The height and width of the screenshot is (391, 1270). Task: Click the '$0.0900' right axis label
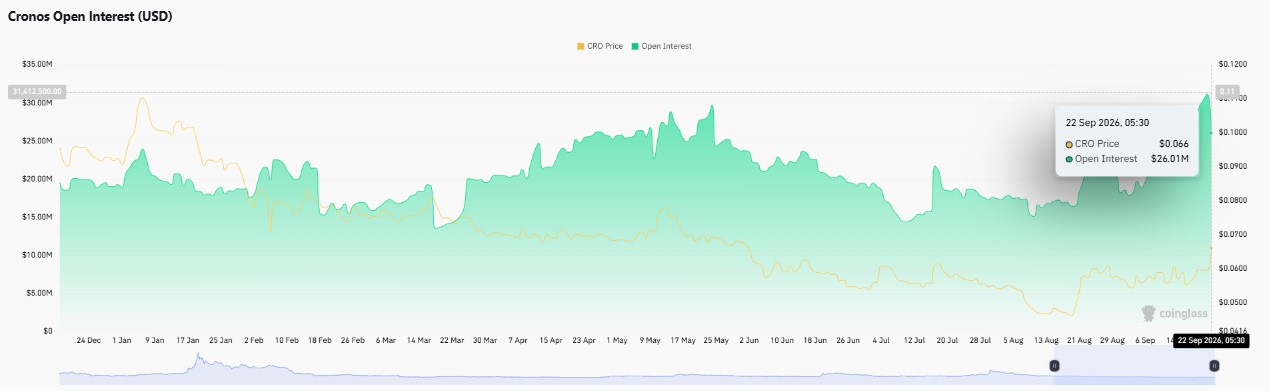1233,166
